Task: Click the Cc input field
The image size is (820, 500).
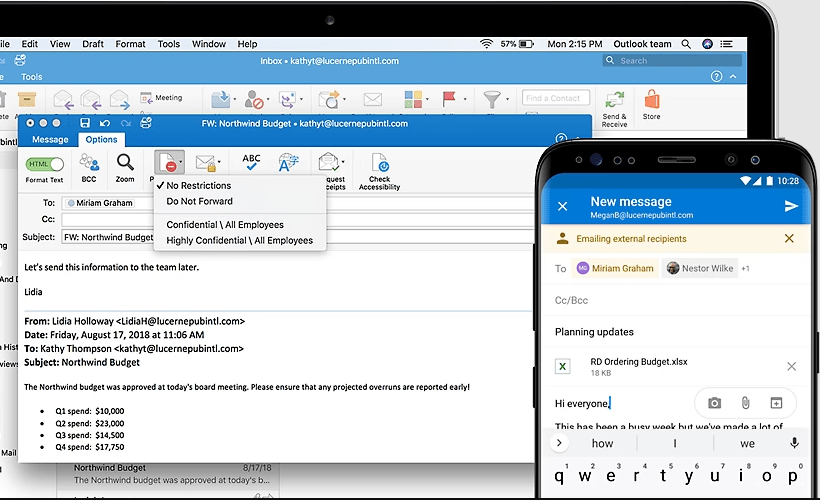Action: [x=298, y=219]
